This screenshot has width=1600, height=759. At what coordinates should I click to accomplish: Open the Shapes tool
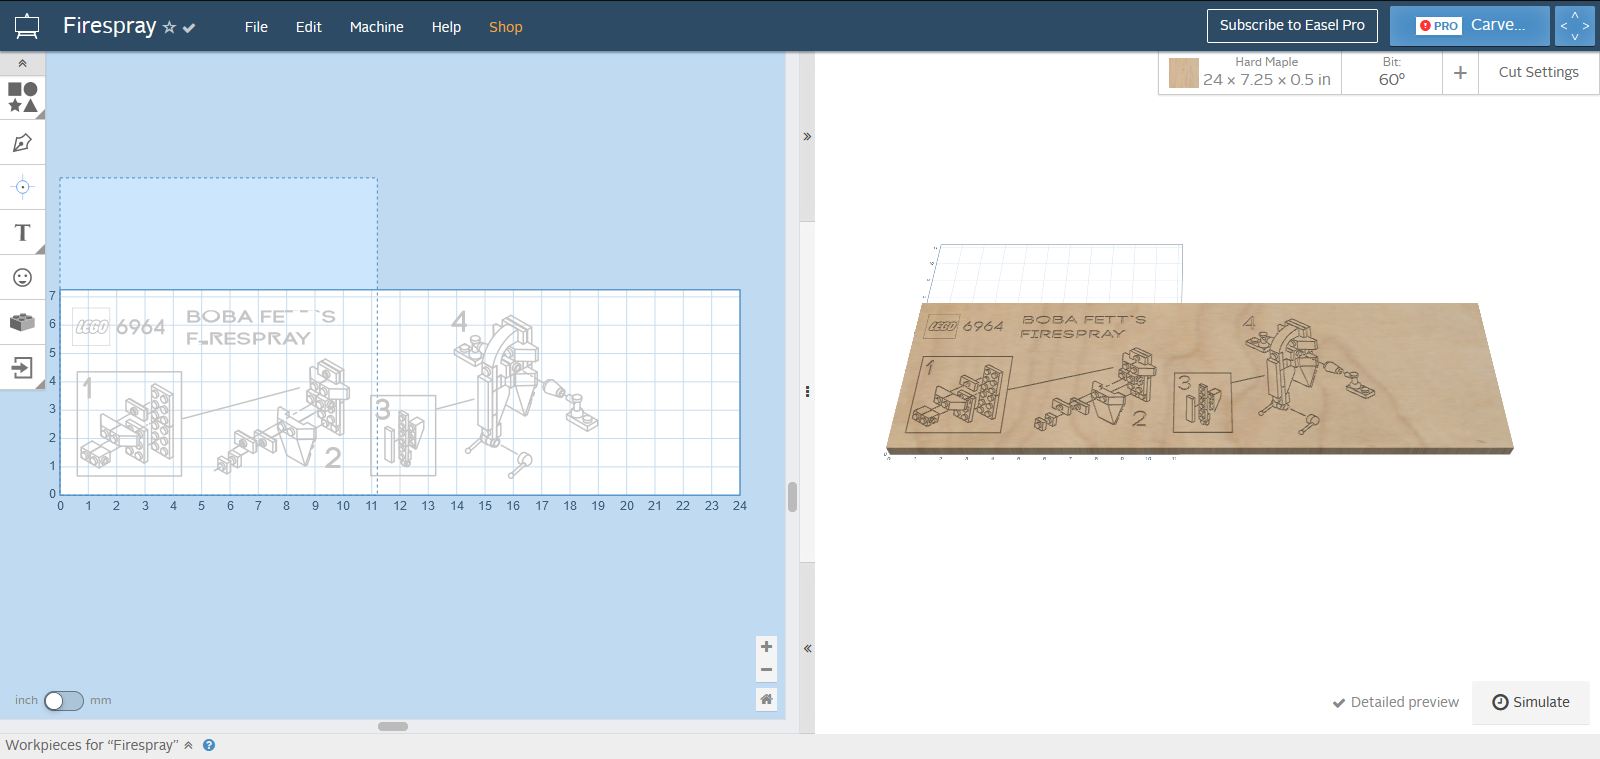pos(22,97)
